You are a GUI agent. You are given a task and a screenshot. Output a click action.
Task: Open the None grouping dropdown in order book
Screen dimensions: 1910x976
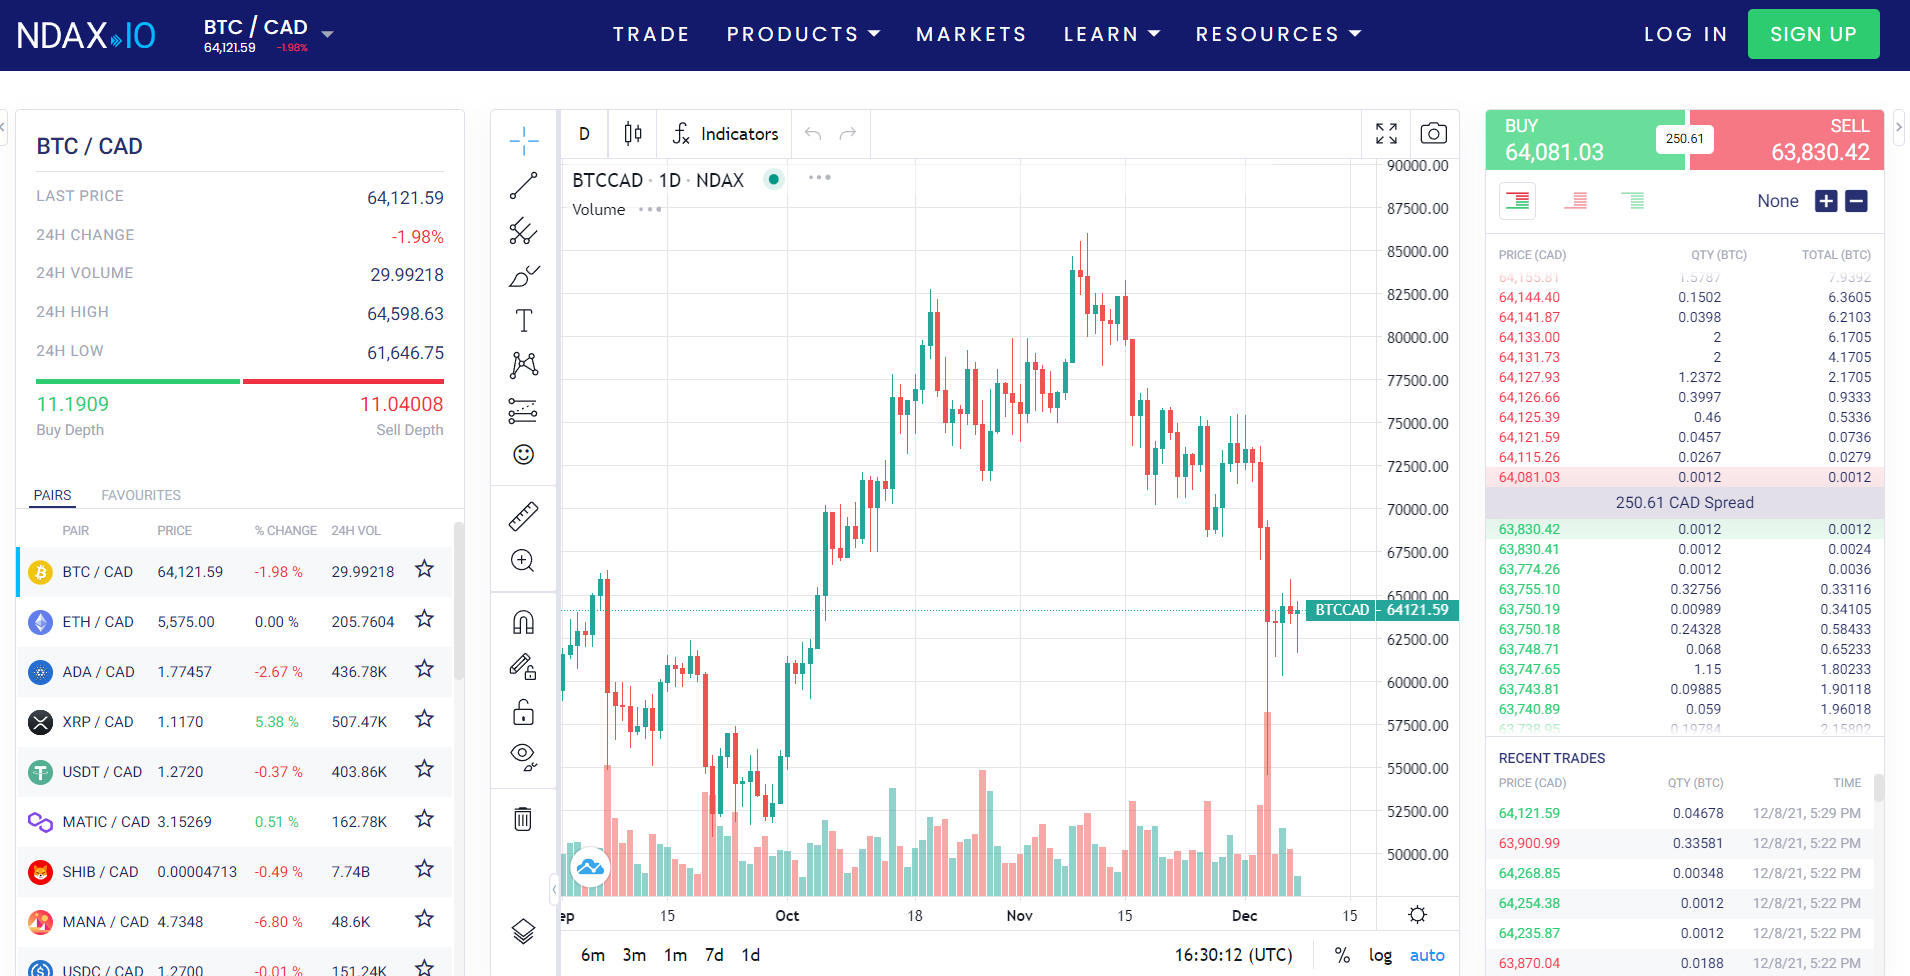[x=1778, y=200]
